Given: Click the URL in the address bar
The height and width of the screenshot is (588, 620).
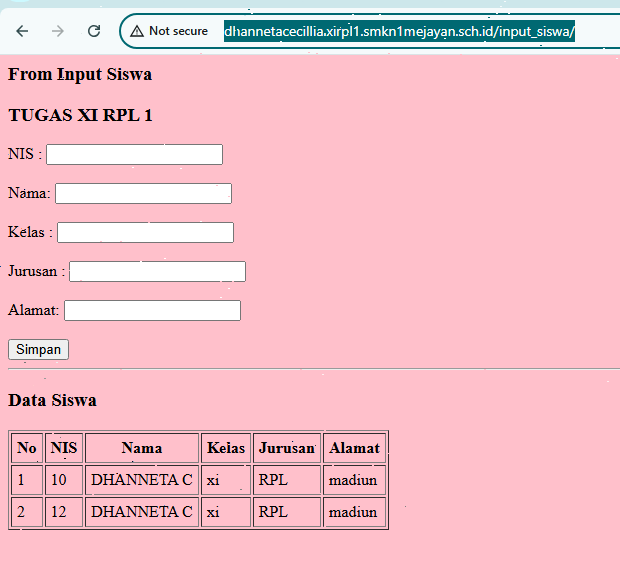Looking at the screenshot, I should [398, 31].
